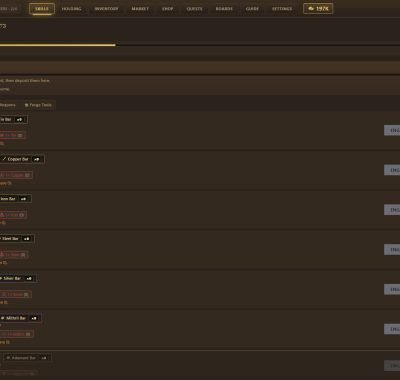Click the skill experience progress bar
This screenshot has width=400, height=380.
pos(200,45)
